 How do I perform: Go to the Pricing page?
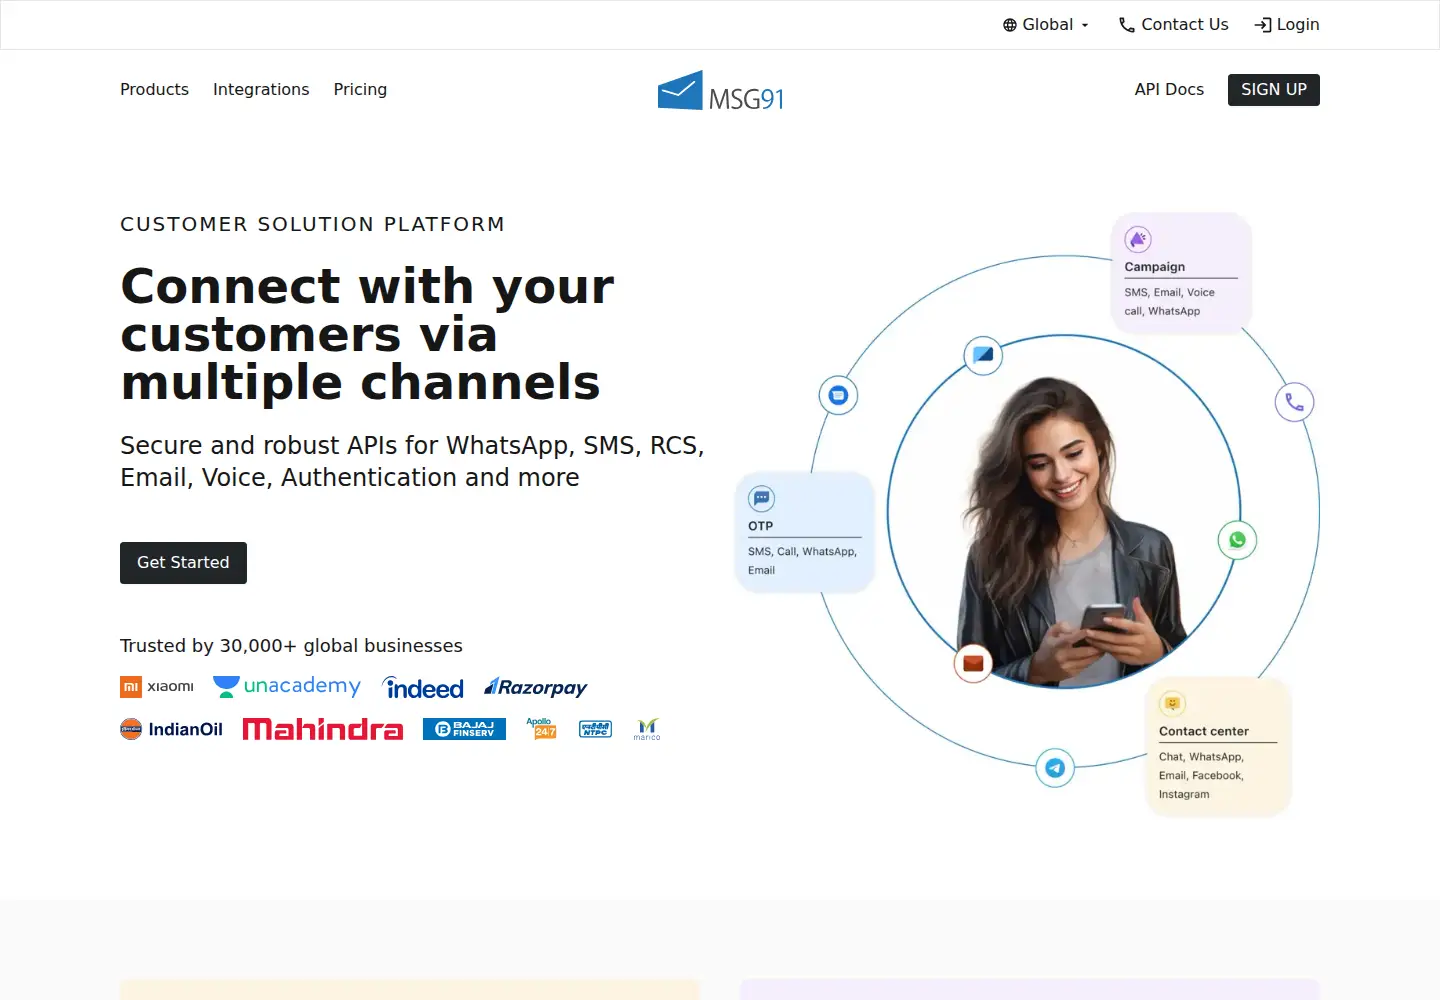(x=360, y=89)
